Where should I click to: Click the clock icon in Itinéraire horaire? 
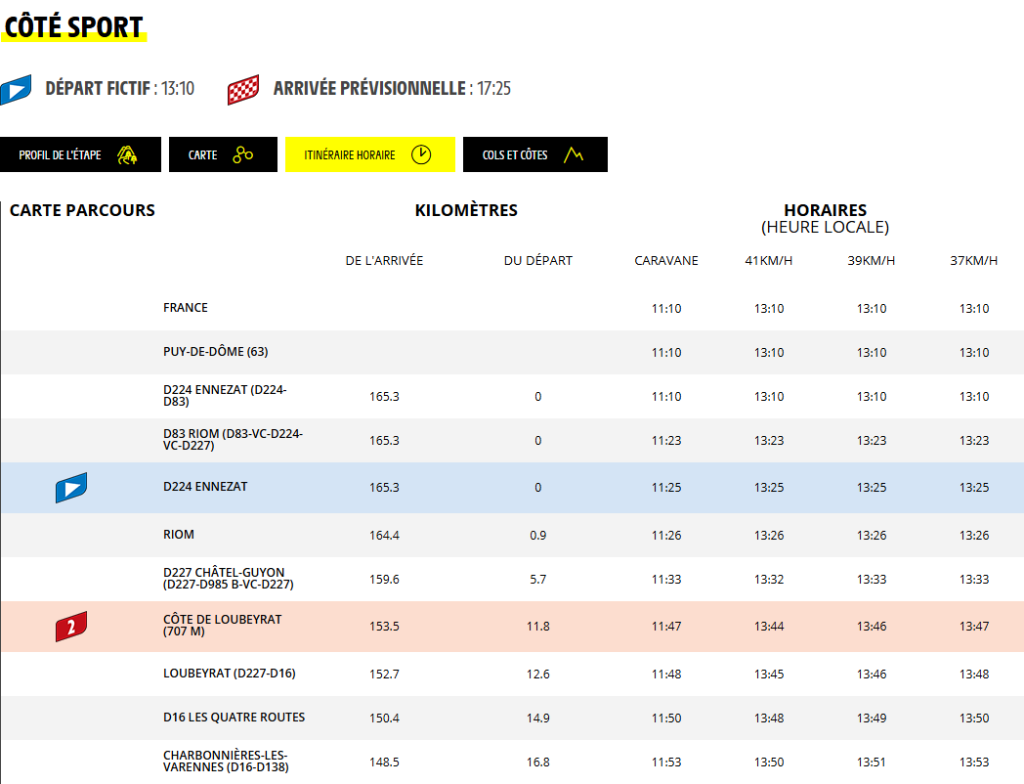(x=421, y=155)
